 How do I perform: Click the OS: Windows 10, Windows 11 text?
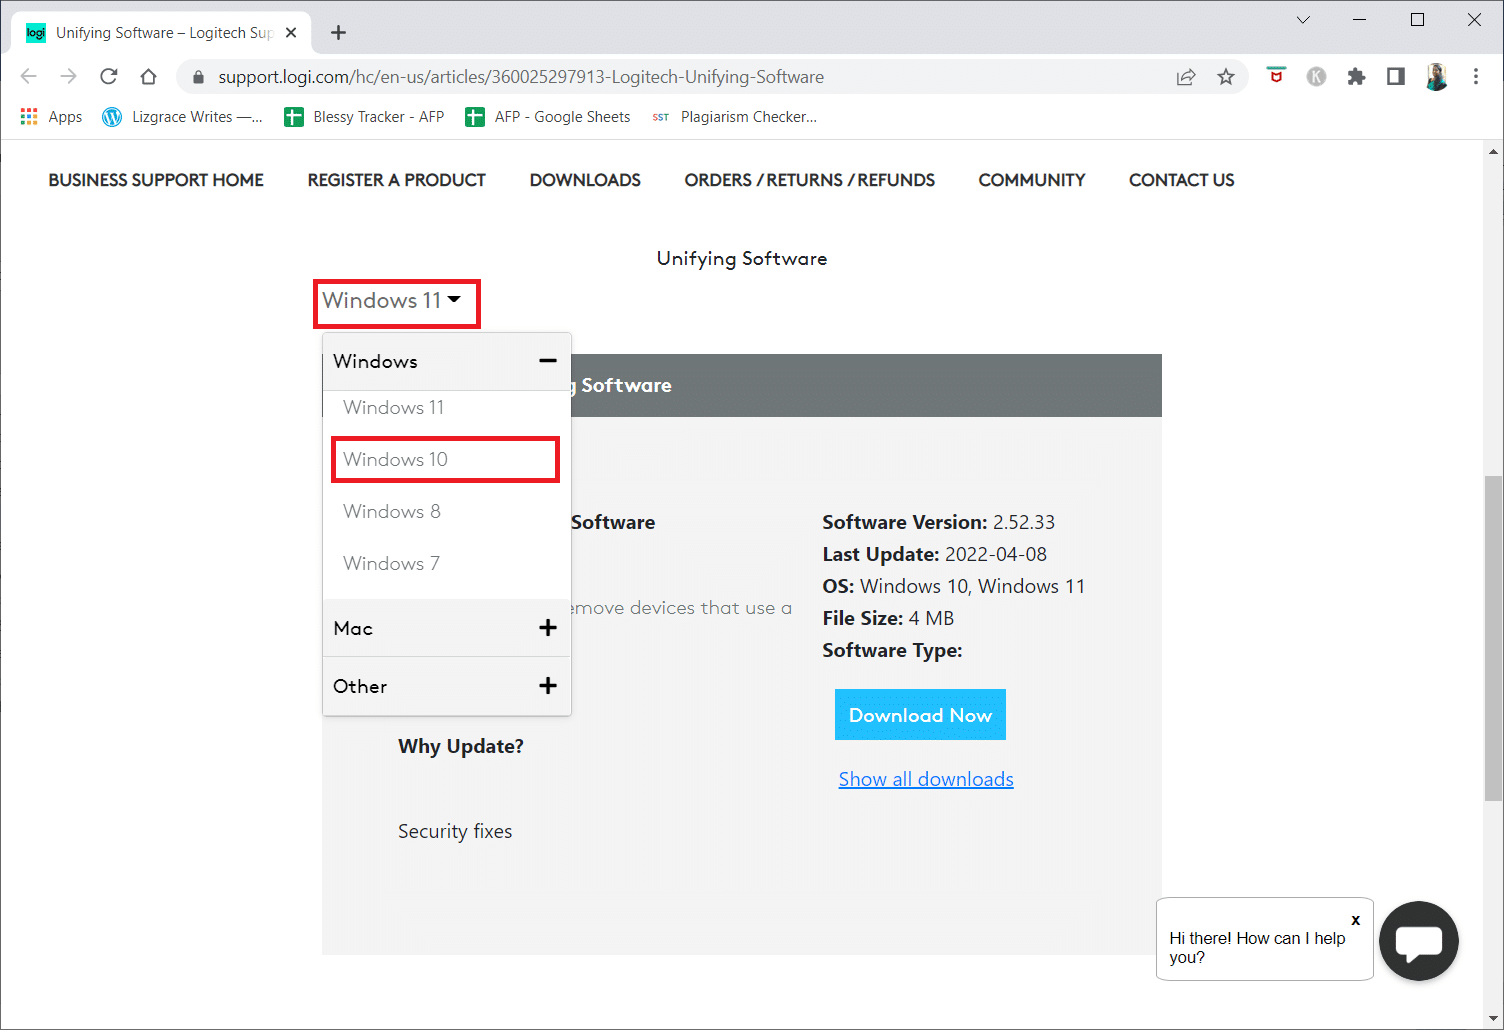click(x=953, y=586)
